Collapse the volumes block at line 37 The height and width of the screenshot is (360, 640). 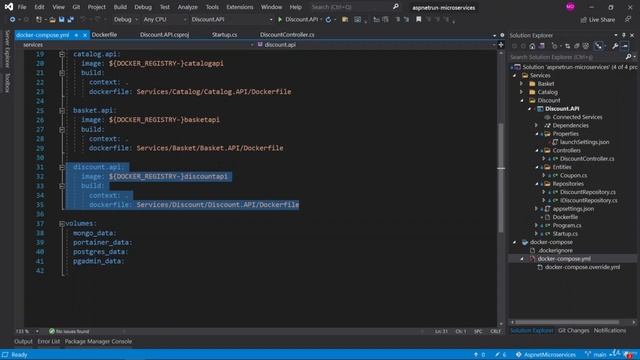click(62, 224)
